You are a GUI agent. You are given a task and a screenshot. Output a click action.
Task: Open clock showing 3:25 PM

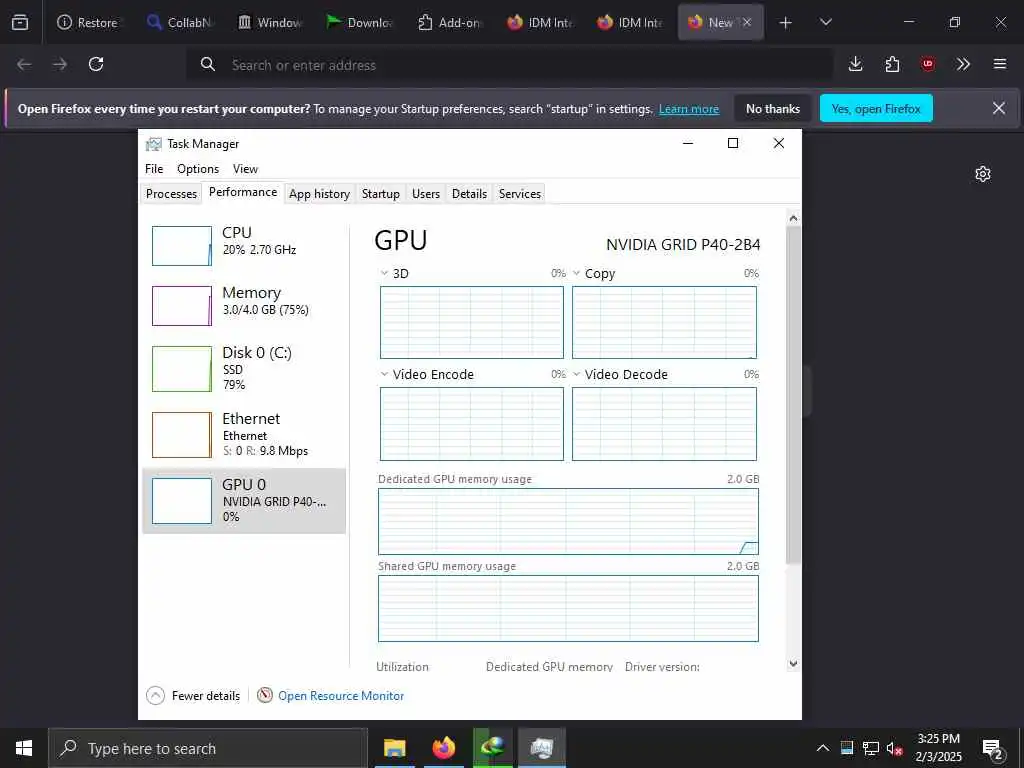pyautogui.click(x=938, y=748)
